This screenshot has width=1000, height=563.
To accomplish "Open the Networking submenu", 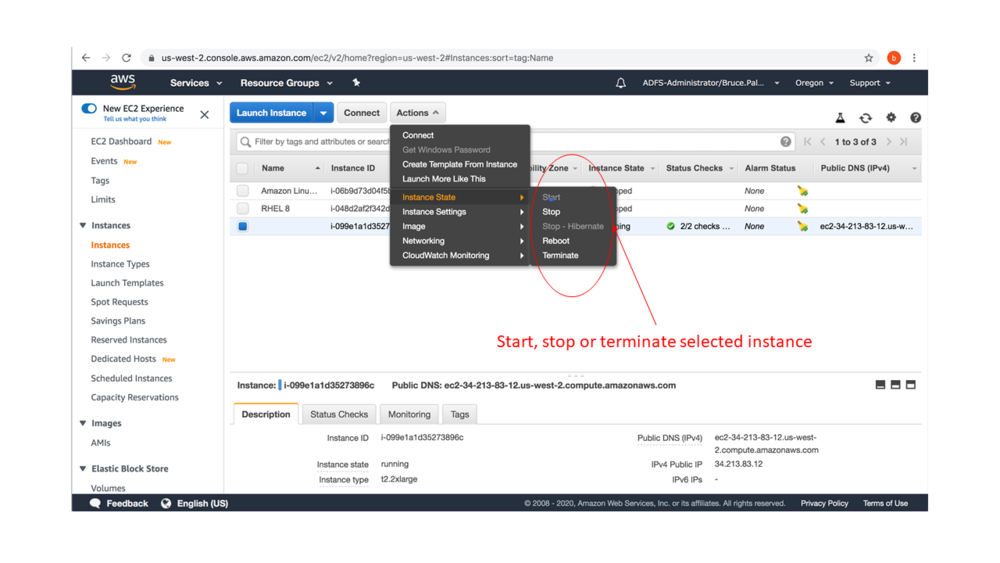I will [460, 241].
